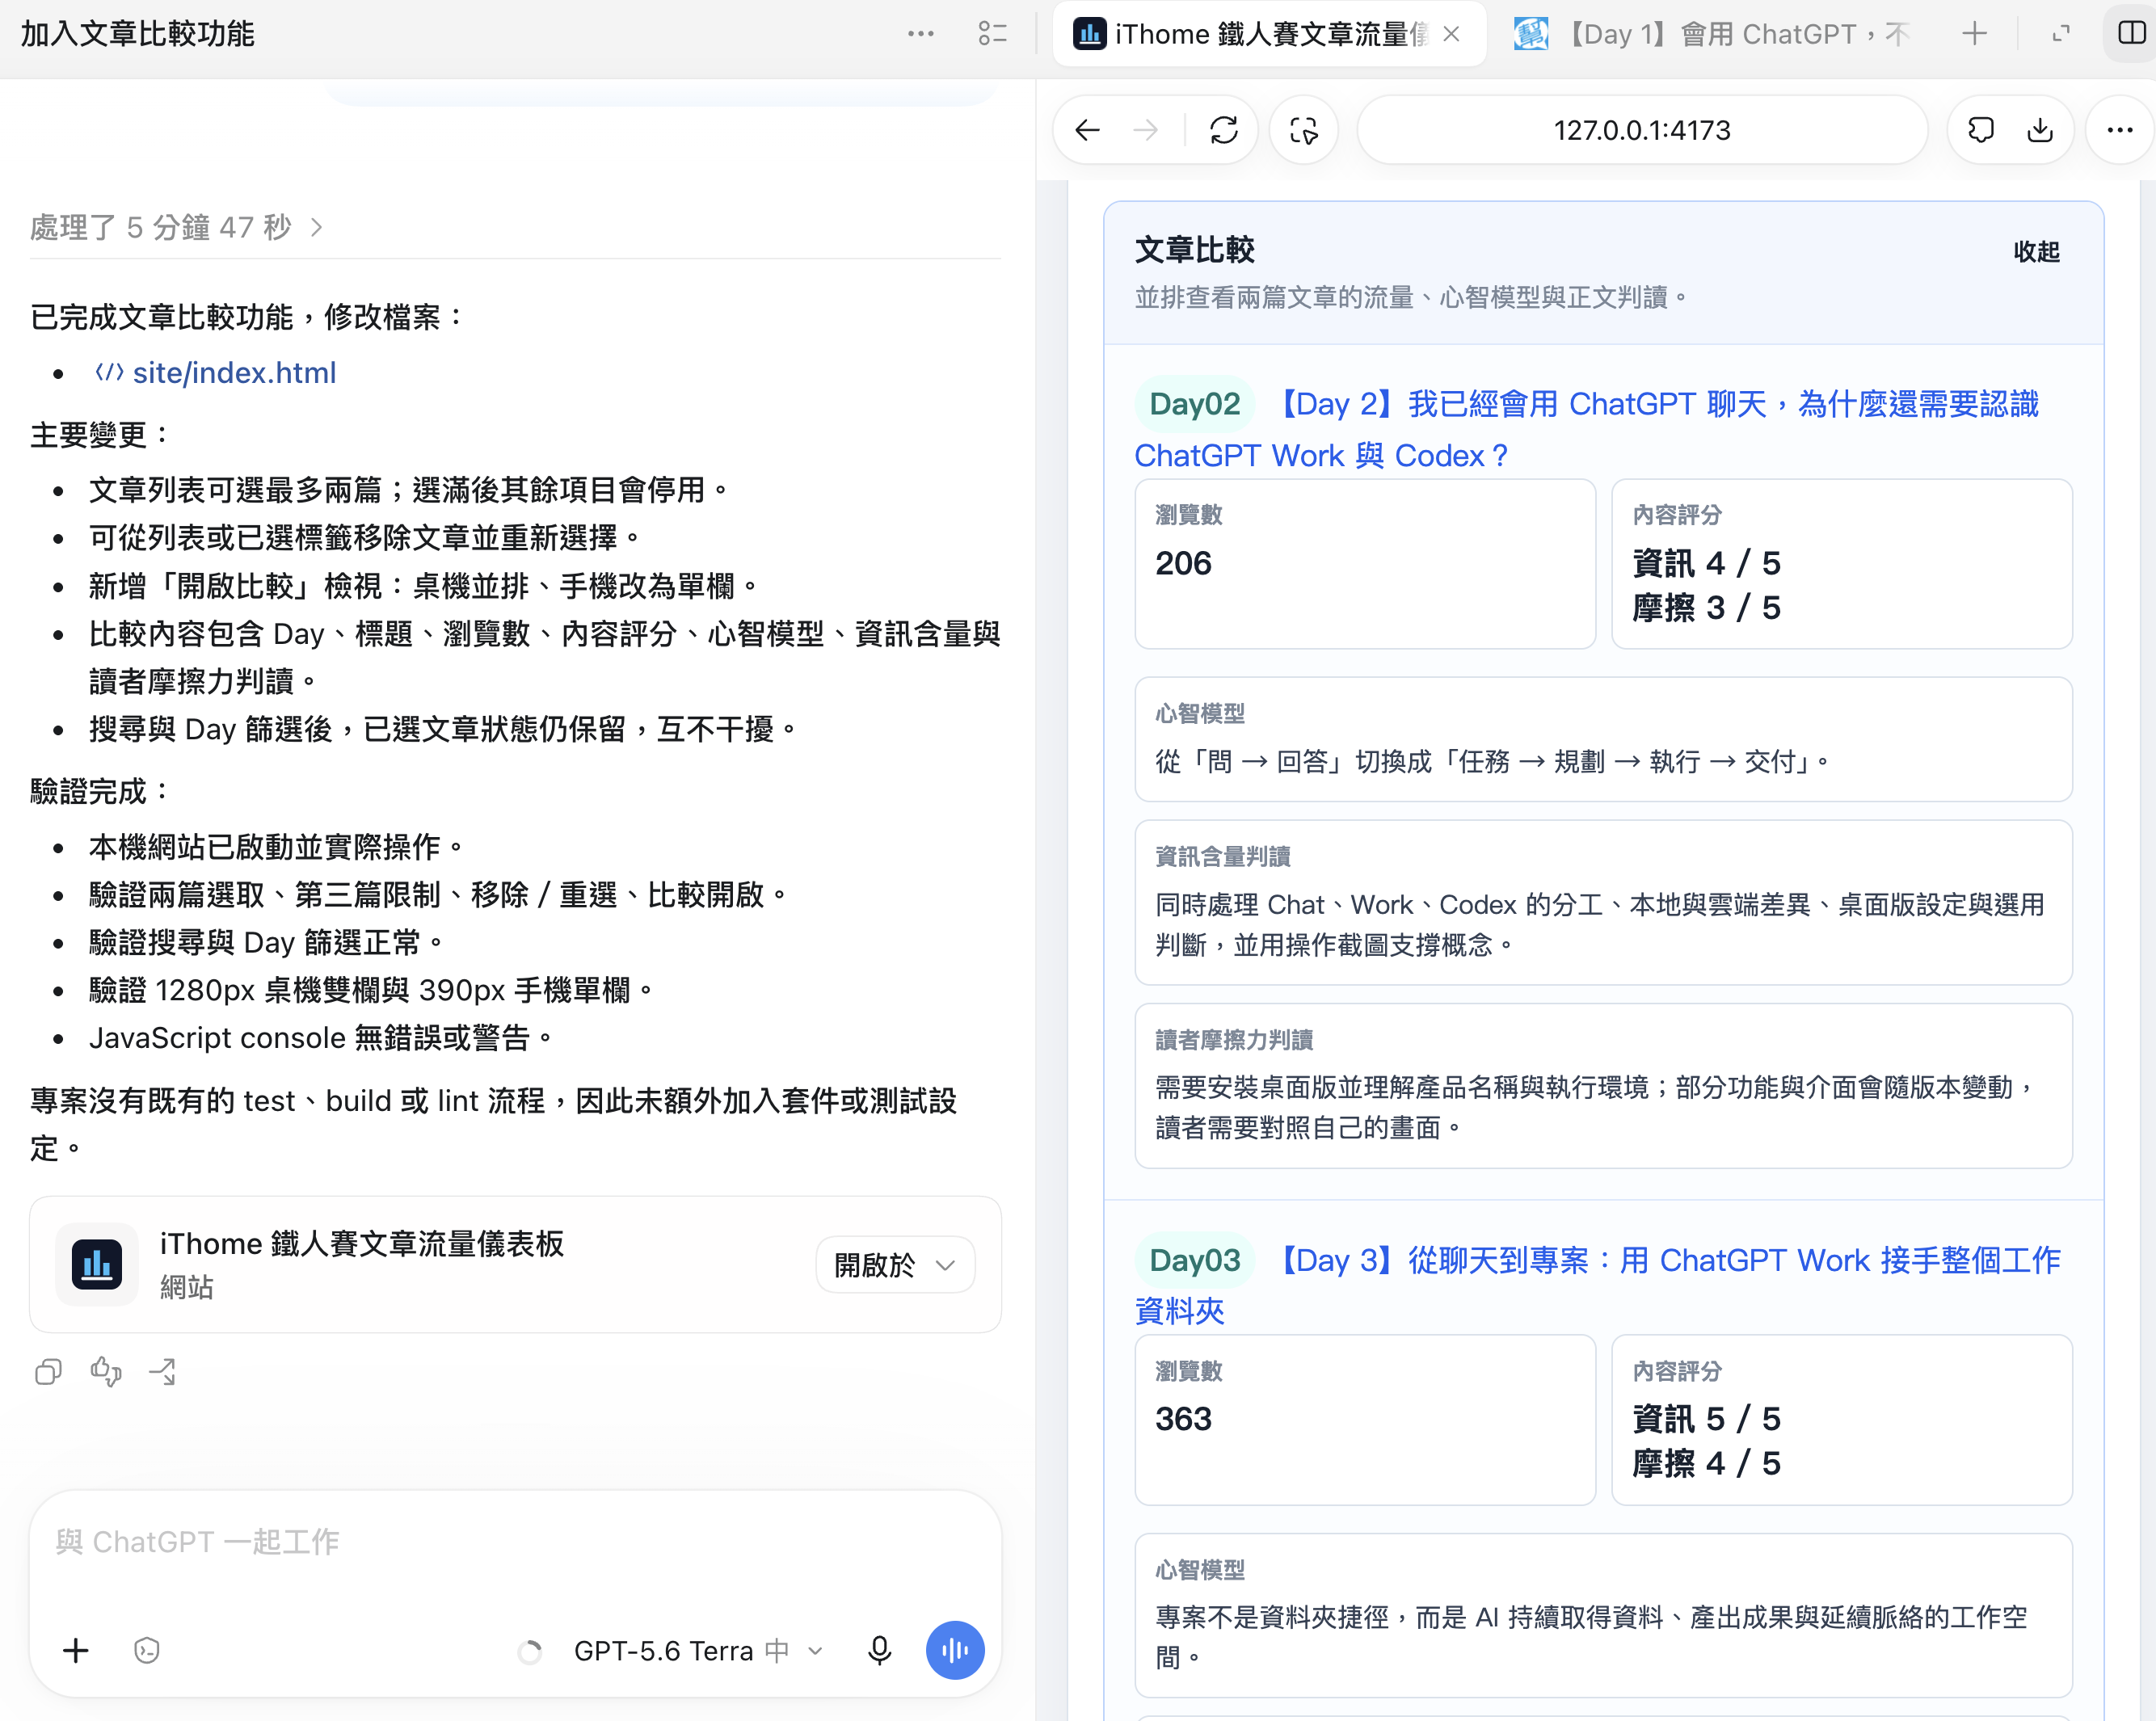Click the Day02 badge
2156x1721 pixels.
coord(1194,404)
